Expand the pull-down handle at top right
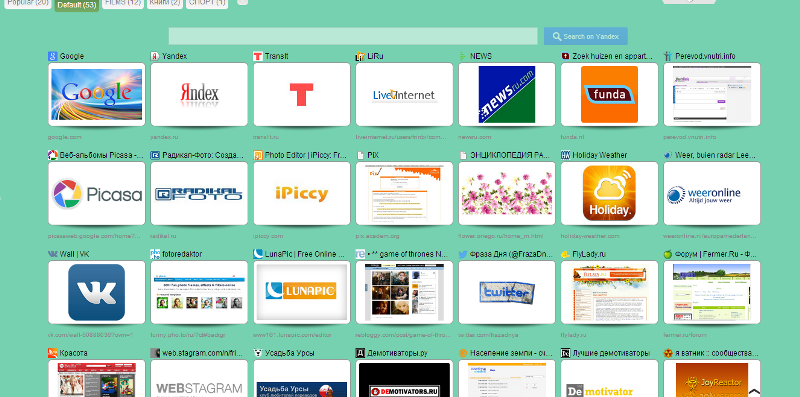This screenshot has height=397, width=800. [689, 2]
